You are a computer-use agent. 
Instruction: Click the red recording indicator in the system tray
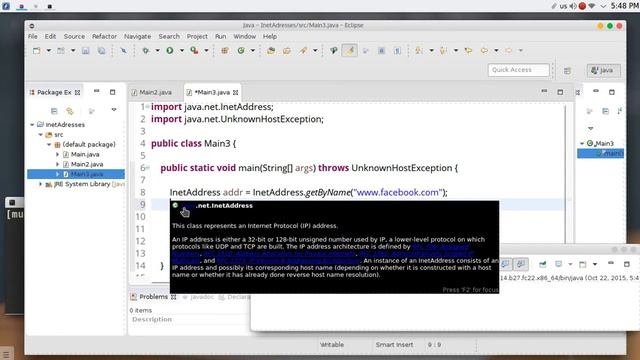pyautogui.click(x=582, y=6)
